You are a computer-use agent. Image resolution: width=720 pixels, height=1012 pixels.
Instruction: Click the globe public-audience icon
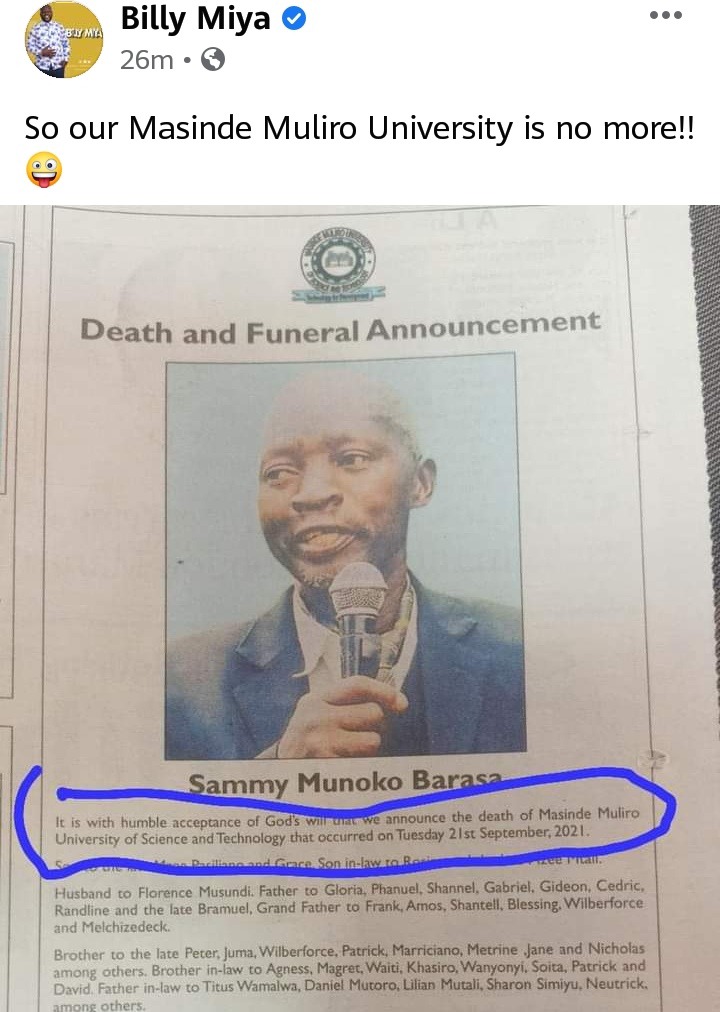213,60
